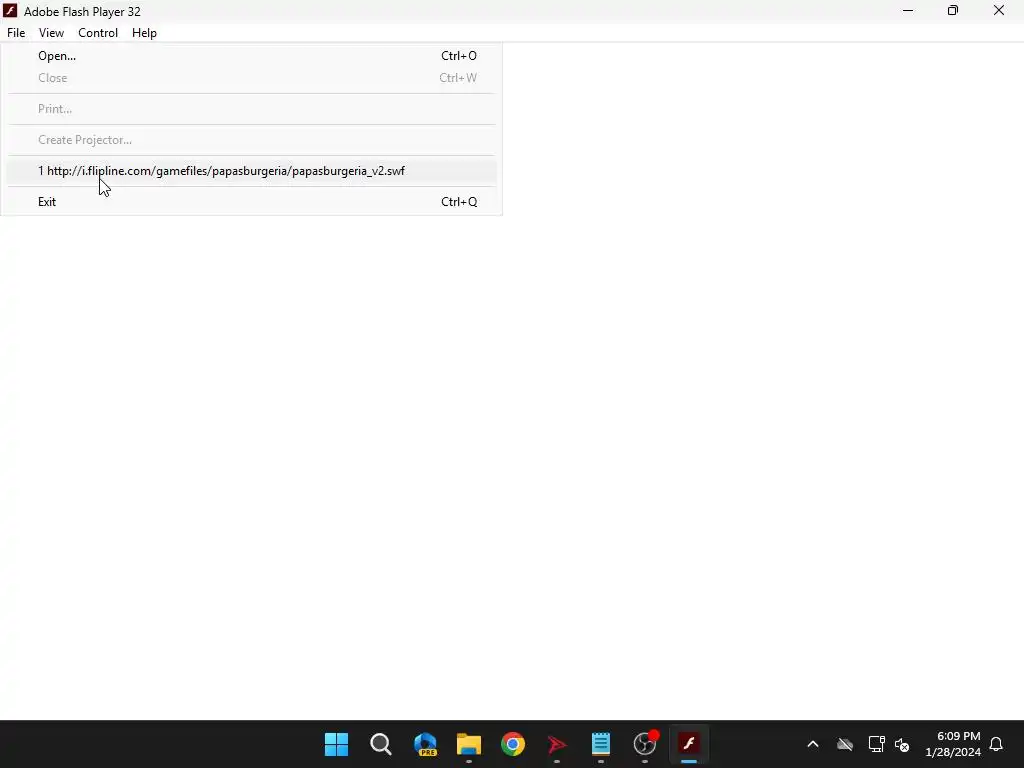Choose Open... from the File menu

click(x=251, y=56)
